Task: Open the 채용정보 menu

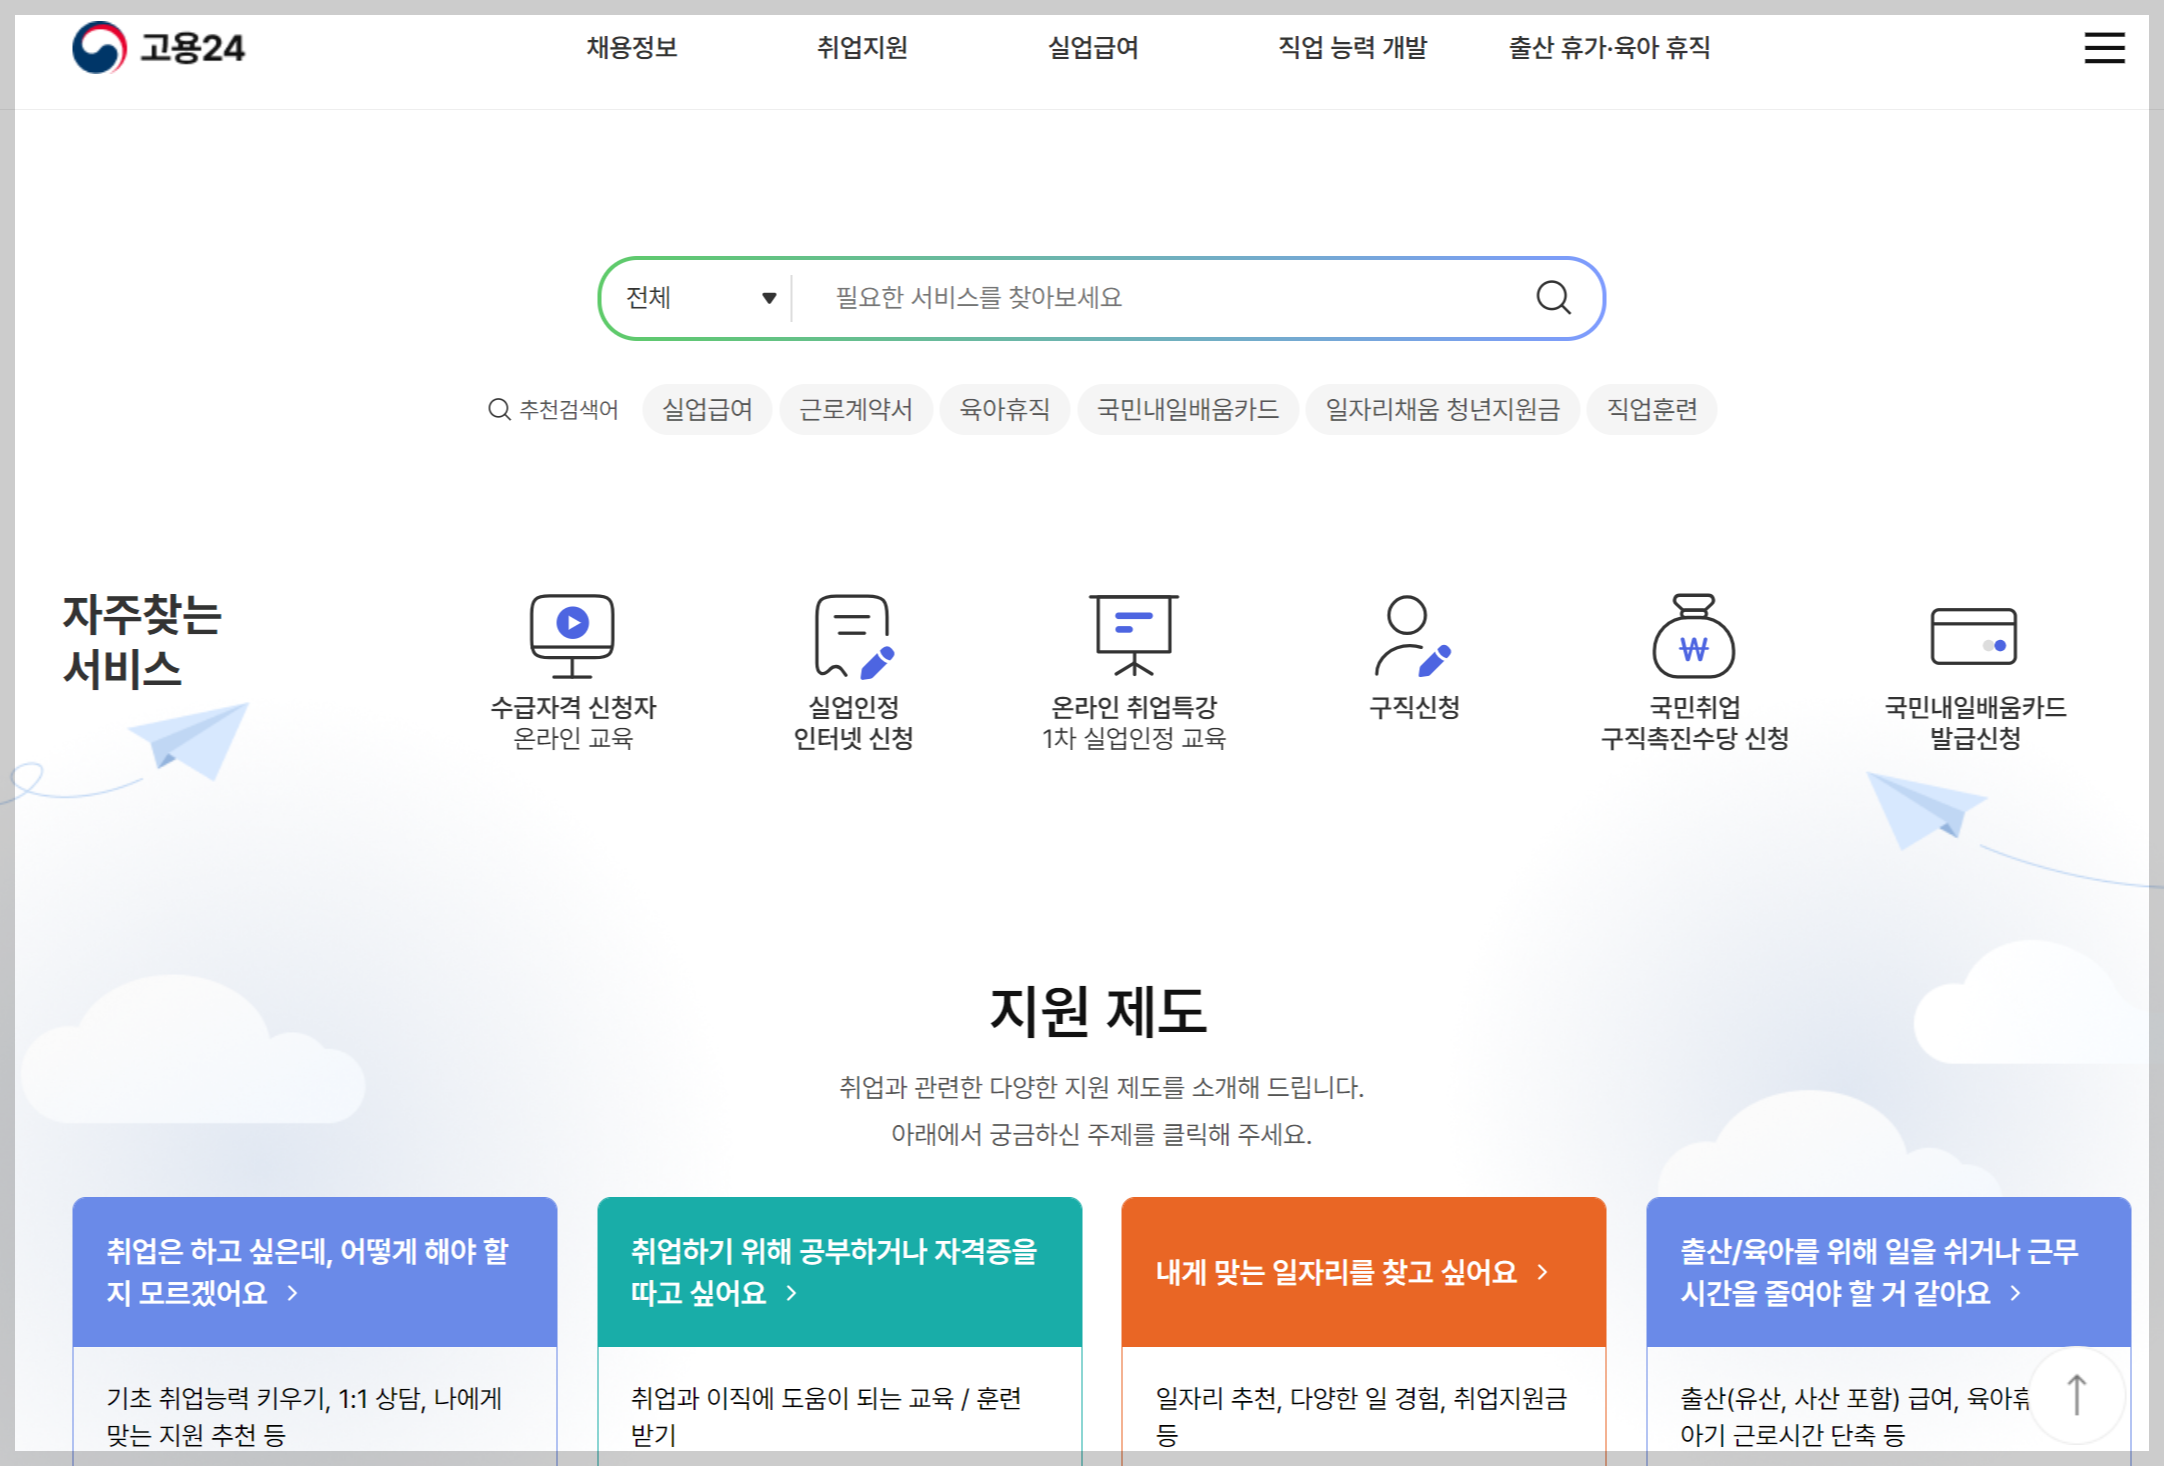Action: pyautogui.click(x=632, y=47)
